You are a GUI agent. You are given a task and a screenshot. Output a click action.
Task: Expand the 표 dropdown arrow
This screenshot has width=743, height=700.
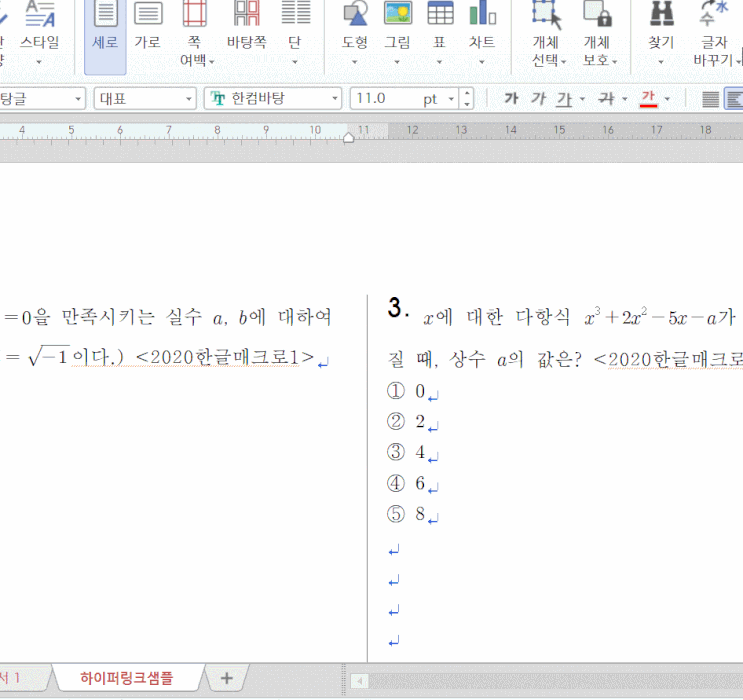tap(439, 62)
